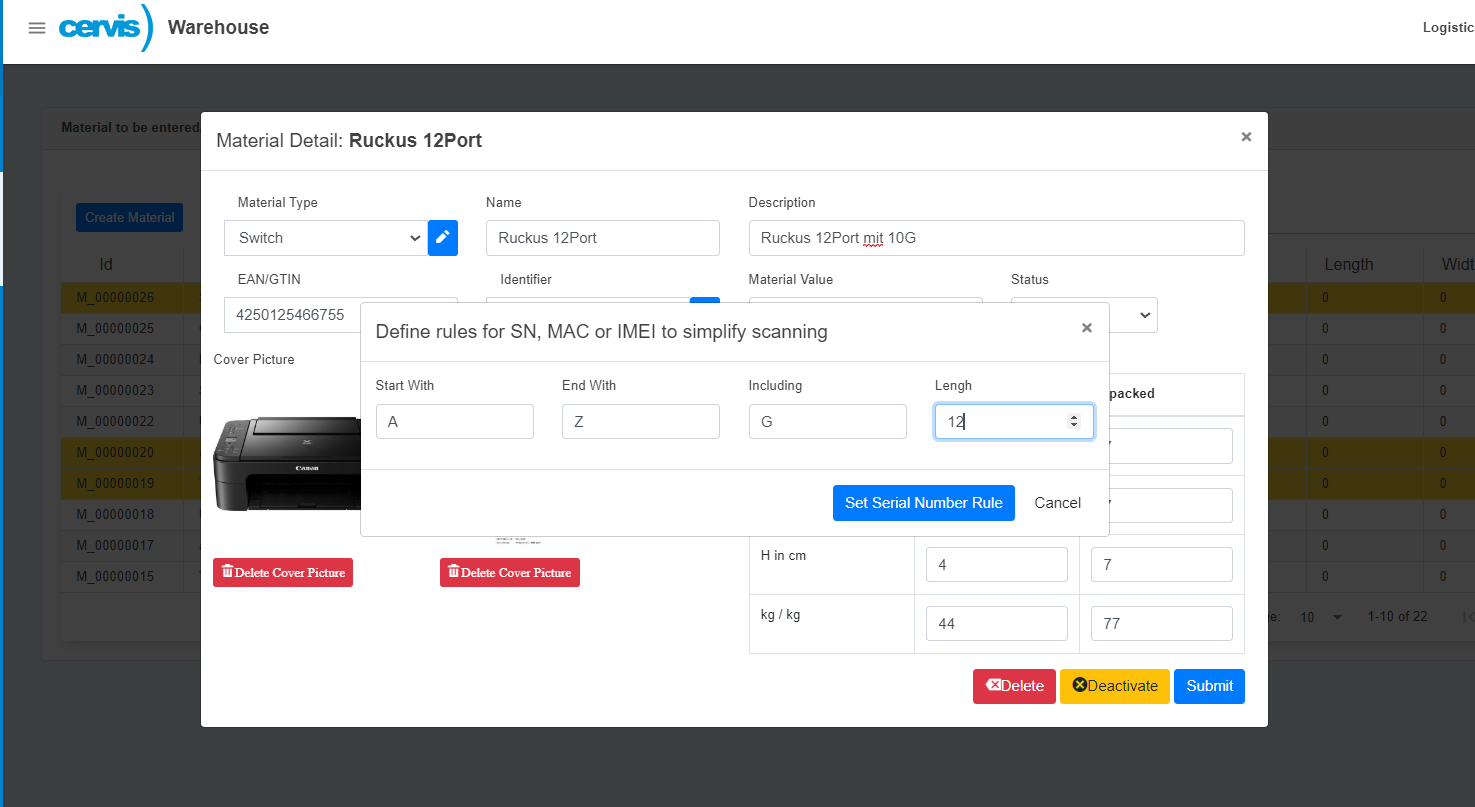Close the serial number rules dialog

click(x=1087, y=328)
